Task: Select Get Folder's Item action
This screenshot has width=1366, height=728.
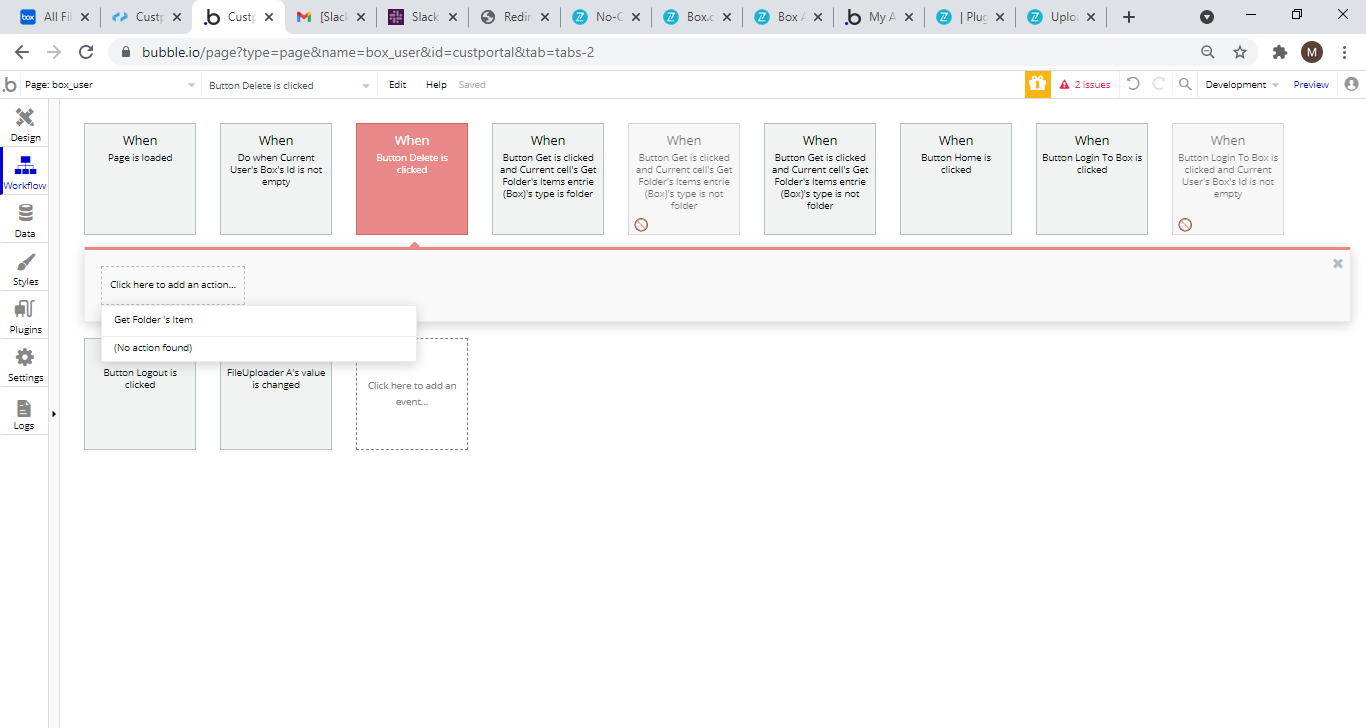Action: point(259,320)
